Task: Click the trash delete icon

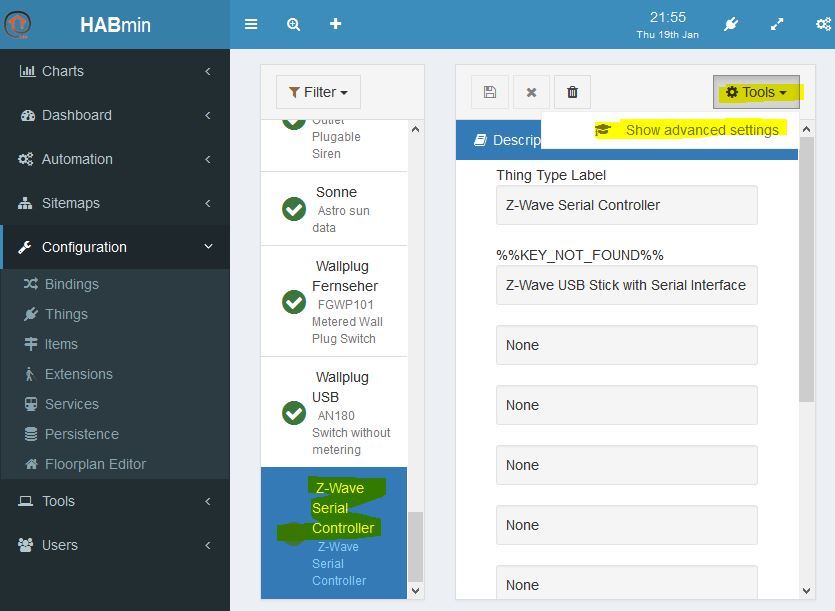Action: (572, 92)
